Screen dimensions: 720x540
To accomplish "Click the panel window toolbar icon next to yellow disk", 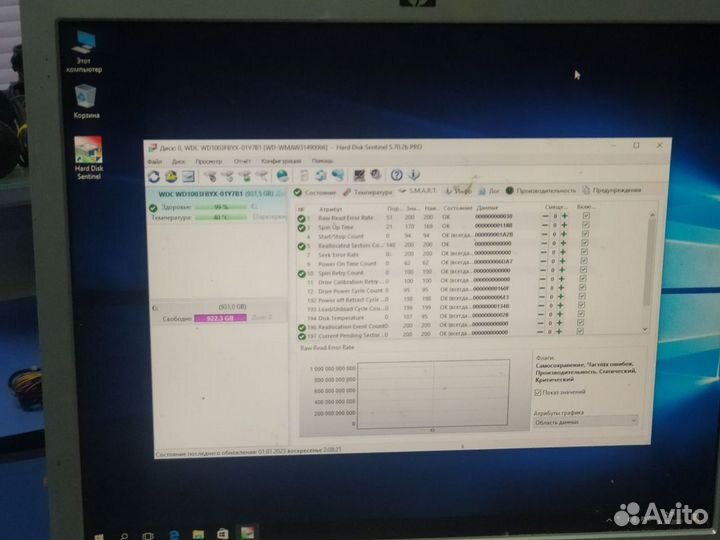I will pyautogui.click(x=188, y=176).
